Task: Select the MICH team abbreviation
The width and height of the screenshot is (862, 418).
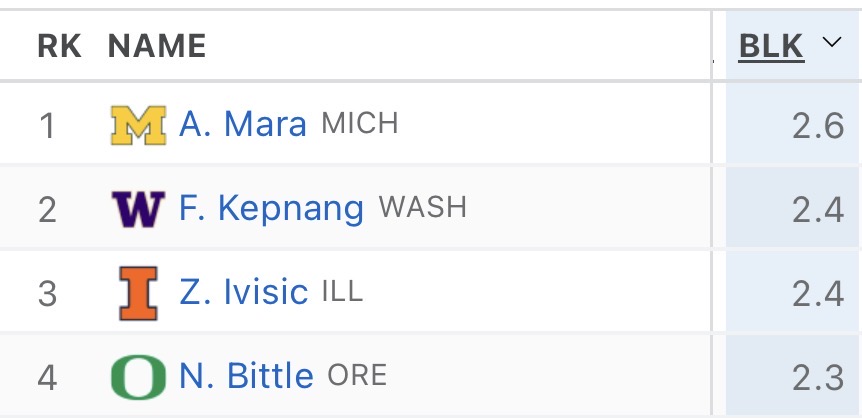Action: [360, 124]
